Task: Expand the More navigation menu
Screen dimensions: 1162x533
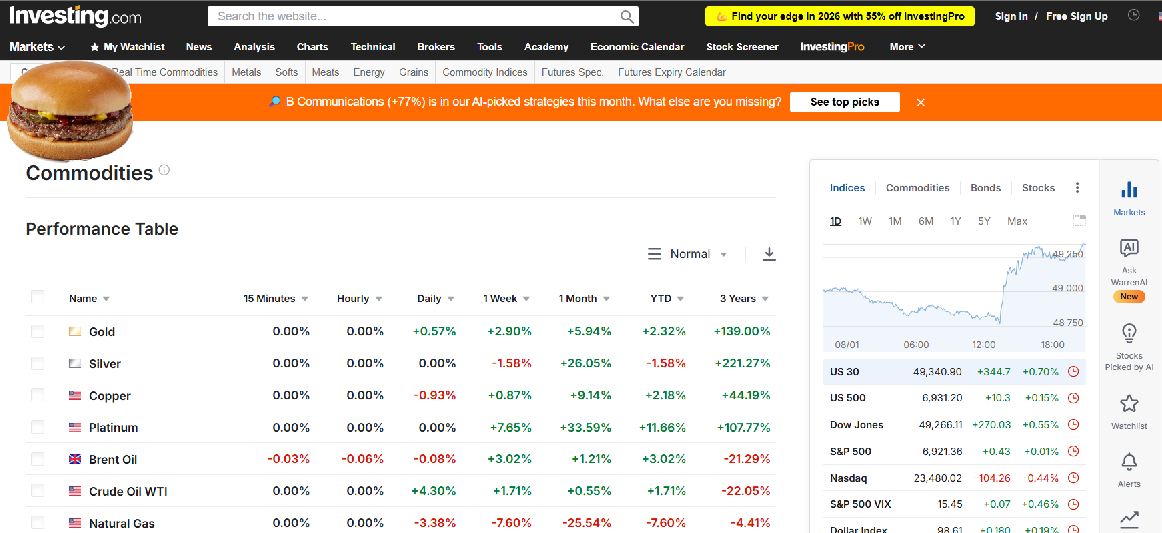Action: [x=907, y=46]
